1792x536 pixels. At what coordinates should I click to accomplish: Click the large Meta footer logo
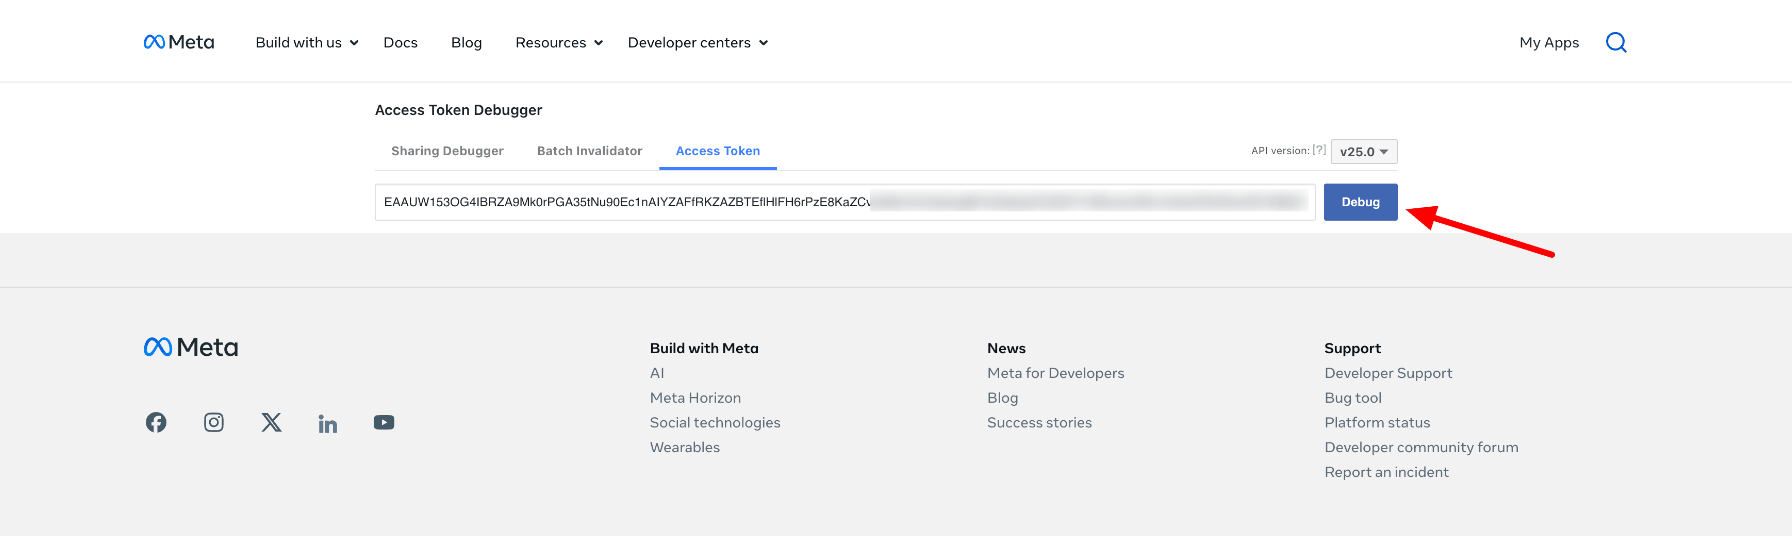point(191,347)
